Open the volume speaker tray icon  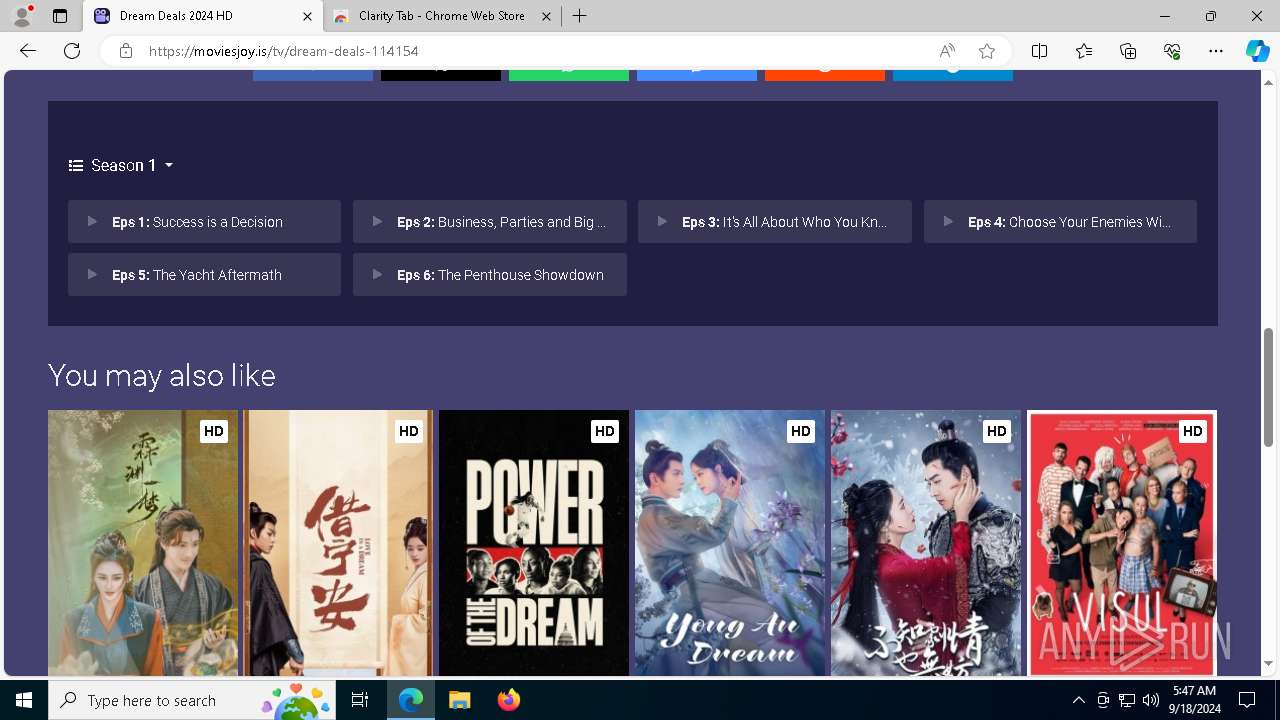pyautogui.click(x=1150, y=700)
